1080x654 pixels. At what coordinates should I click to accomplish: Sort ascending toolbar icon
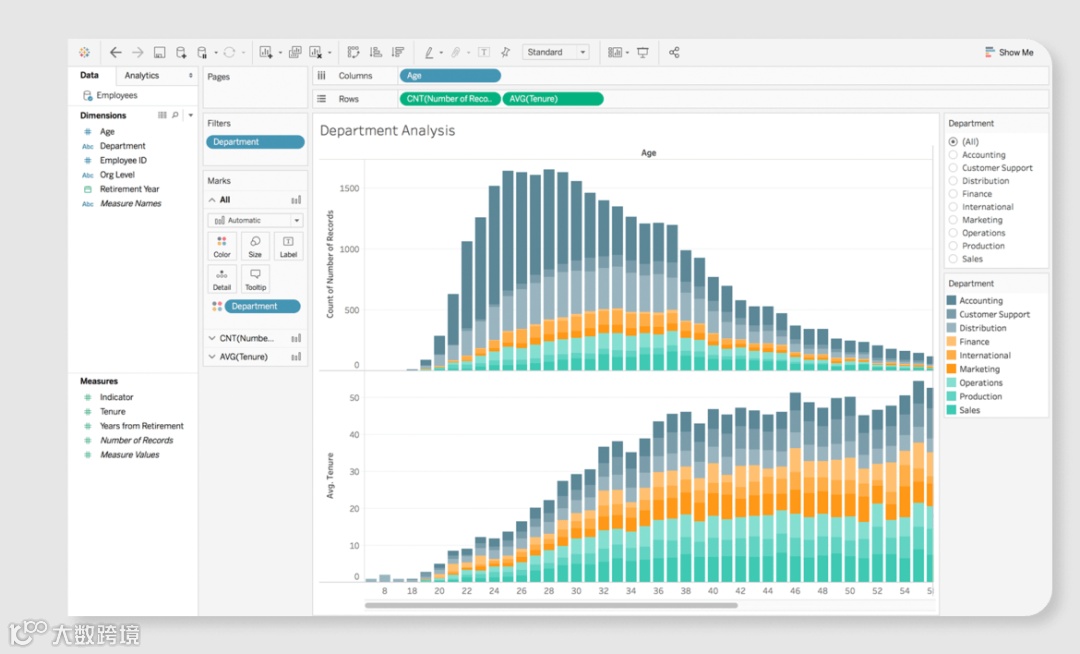375,52
